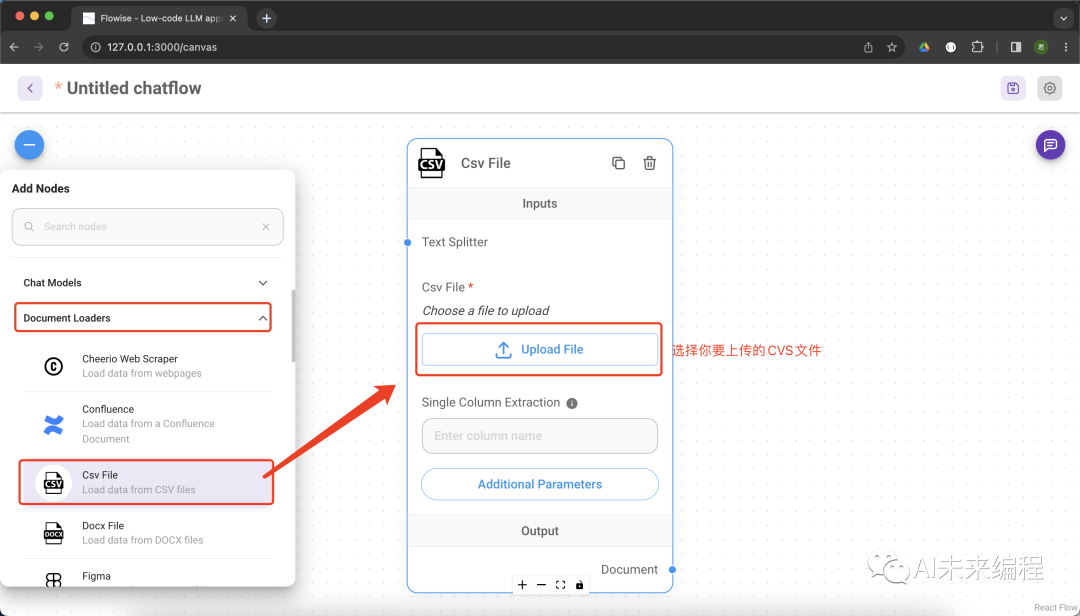This screenshot has height=616, width=1080.
Task: Select the Csv File loader entry
Action: point(147,482)
